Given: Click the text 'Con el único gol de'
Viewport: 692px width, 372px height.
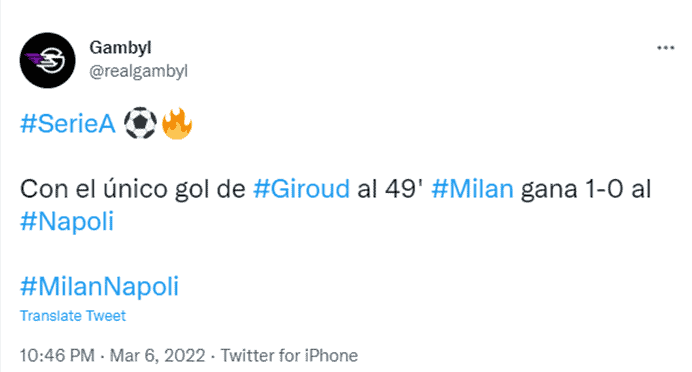Looking at the screenshot, I should tap(132, 189).
